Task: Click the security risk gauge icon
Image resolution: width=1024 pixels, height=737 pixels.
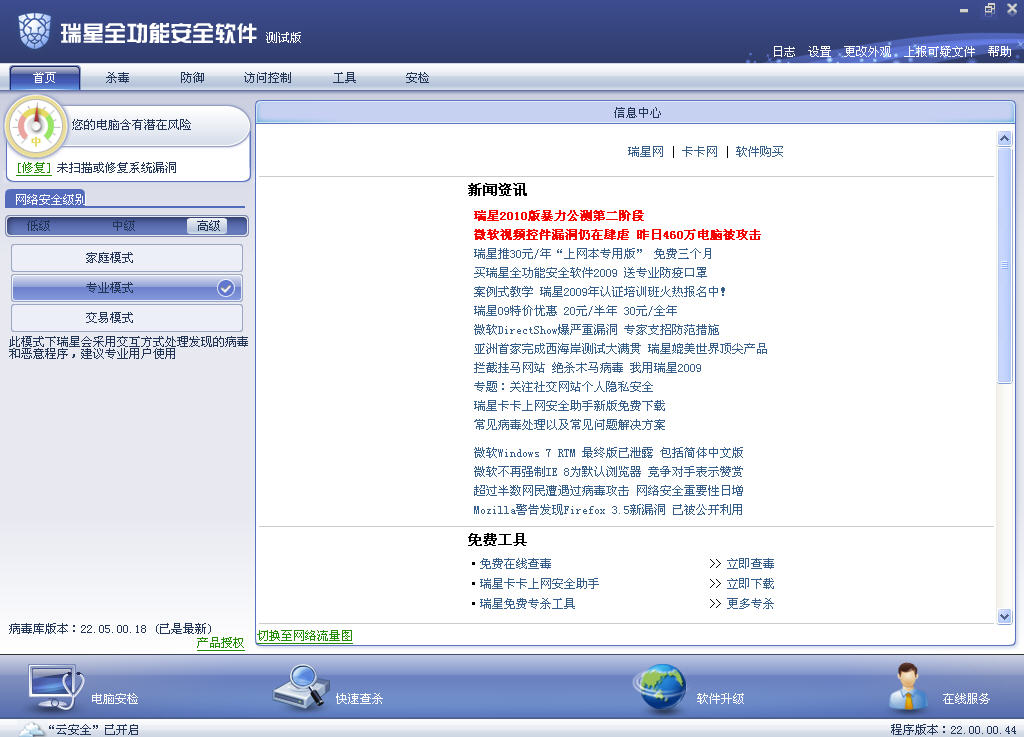Action: pyautogui.click(x=36, y=127)
